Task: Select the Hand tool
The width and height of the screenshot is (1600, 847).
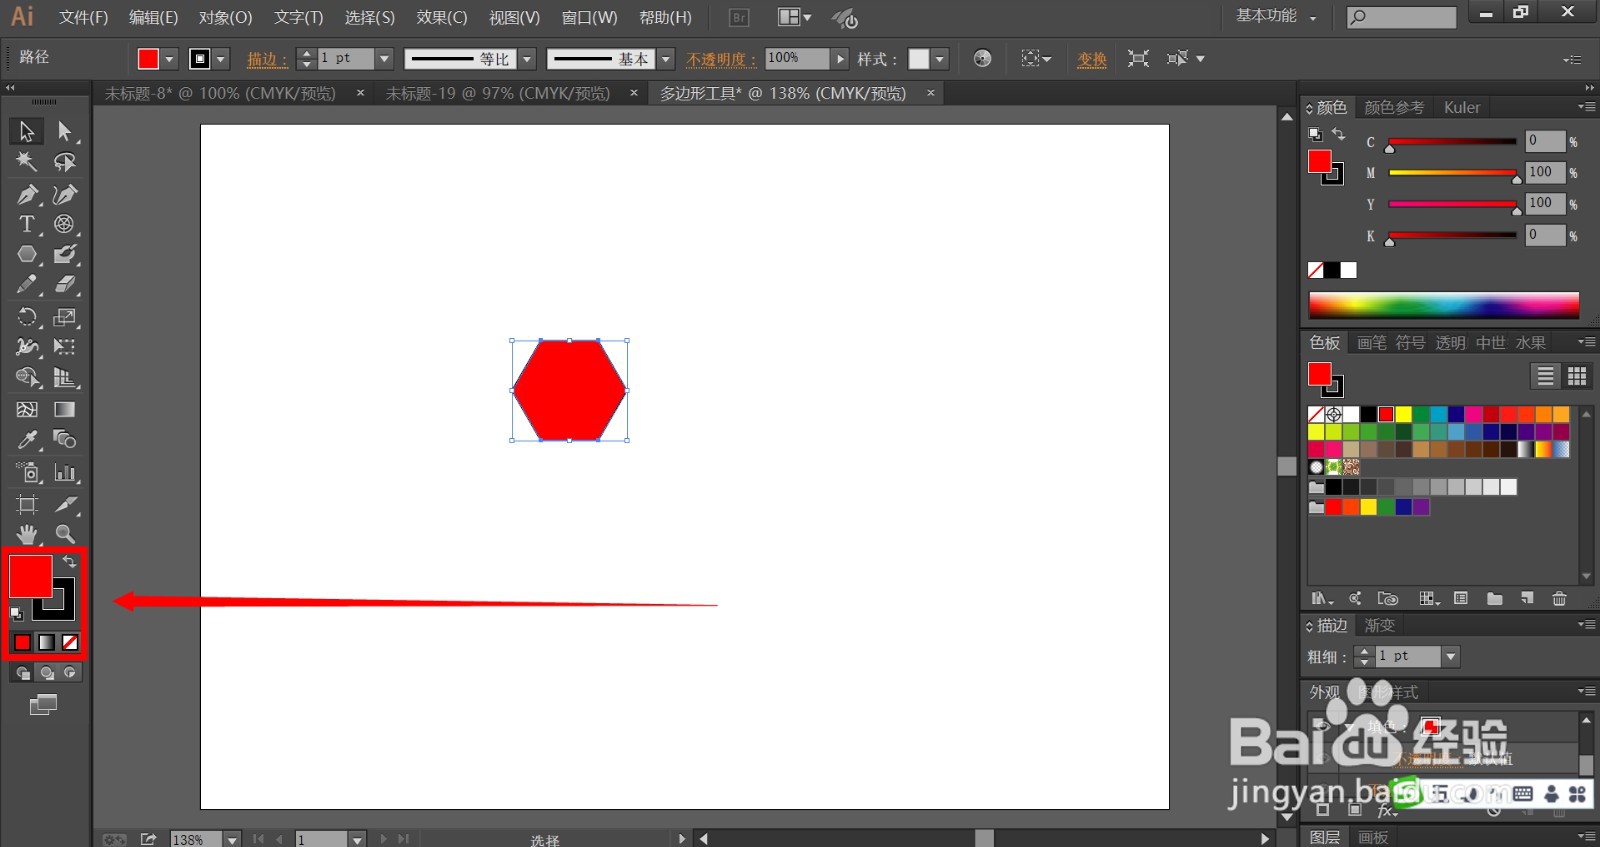Action: click(x=27, y=534)
